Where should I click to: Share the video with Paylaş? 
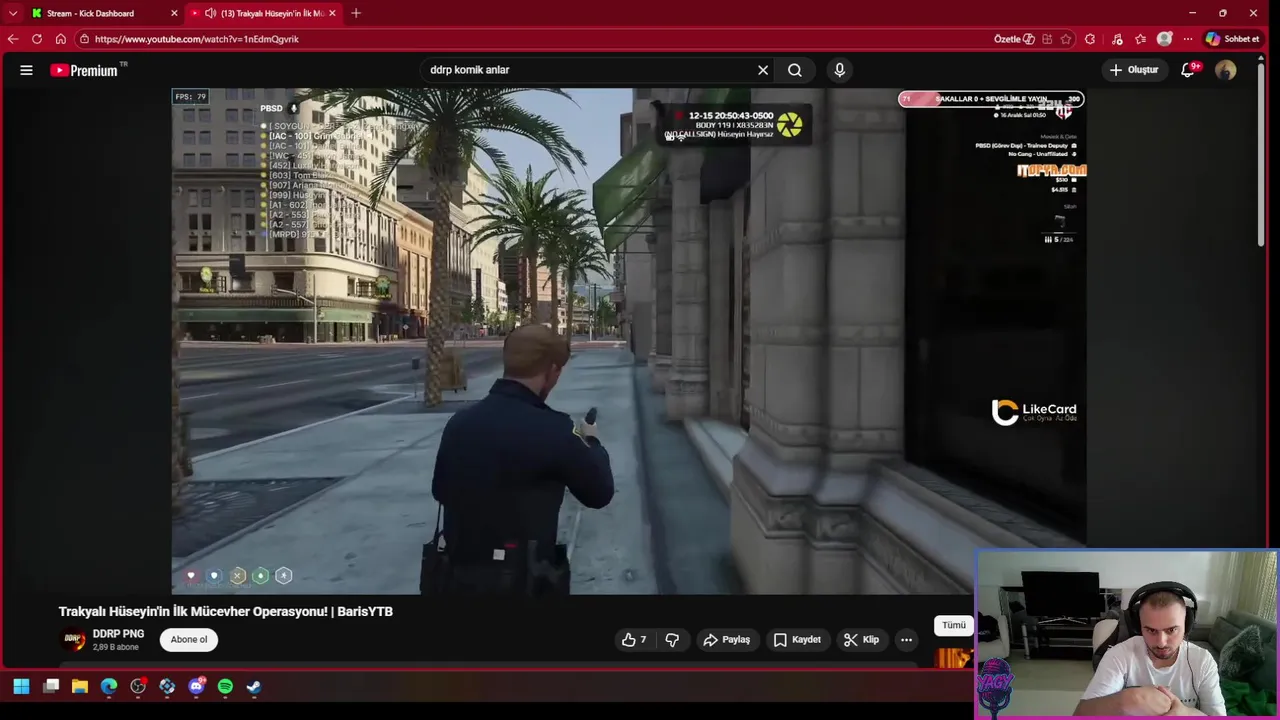pyautogui.click(x=726, y=640)
